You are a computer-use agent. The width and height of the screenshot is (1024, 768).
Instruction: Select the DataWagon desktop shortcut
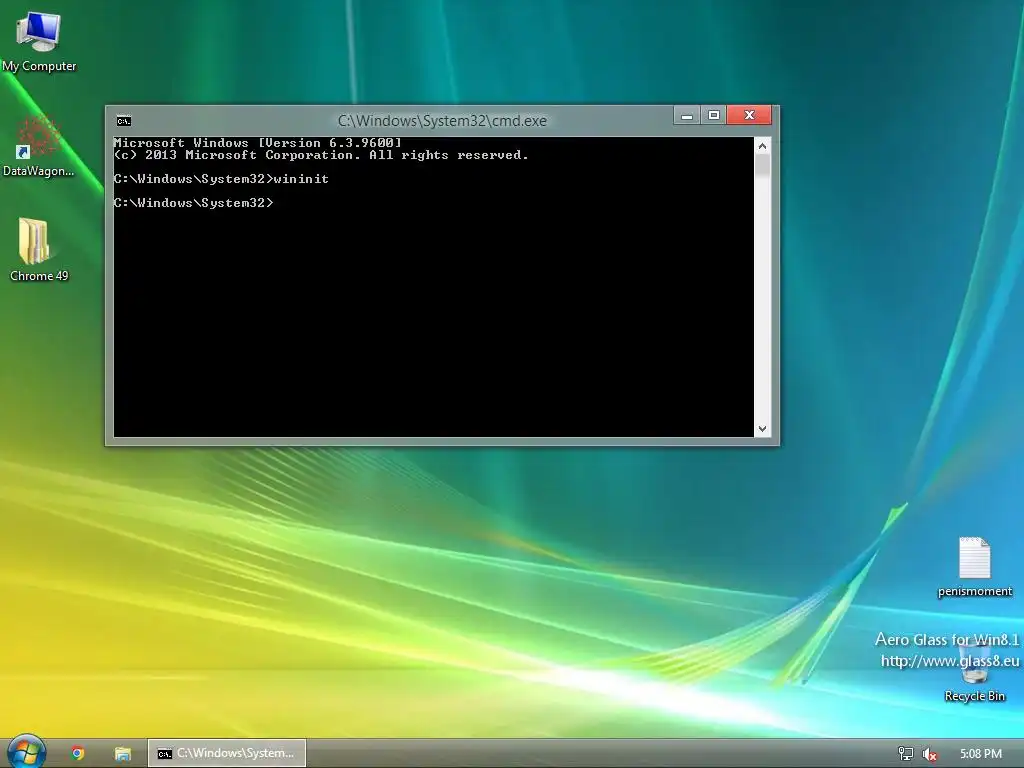tap(39, 146)
